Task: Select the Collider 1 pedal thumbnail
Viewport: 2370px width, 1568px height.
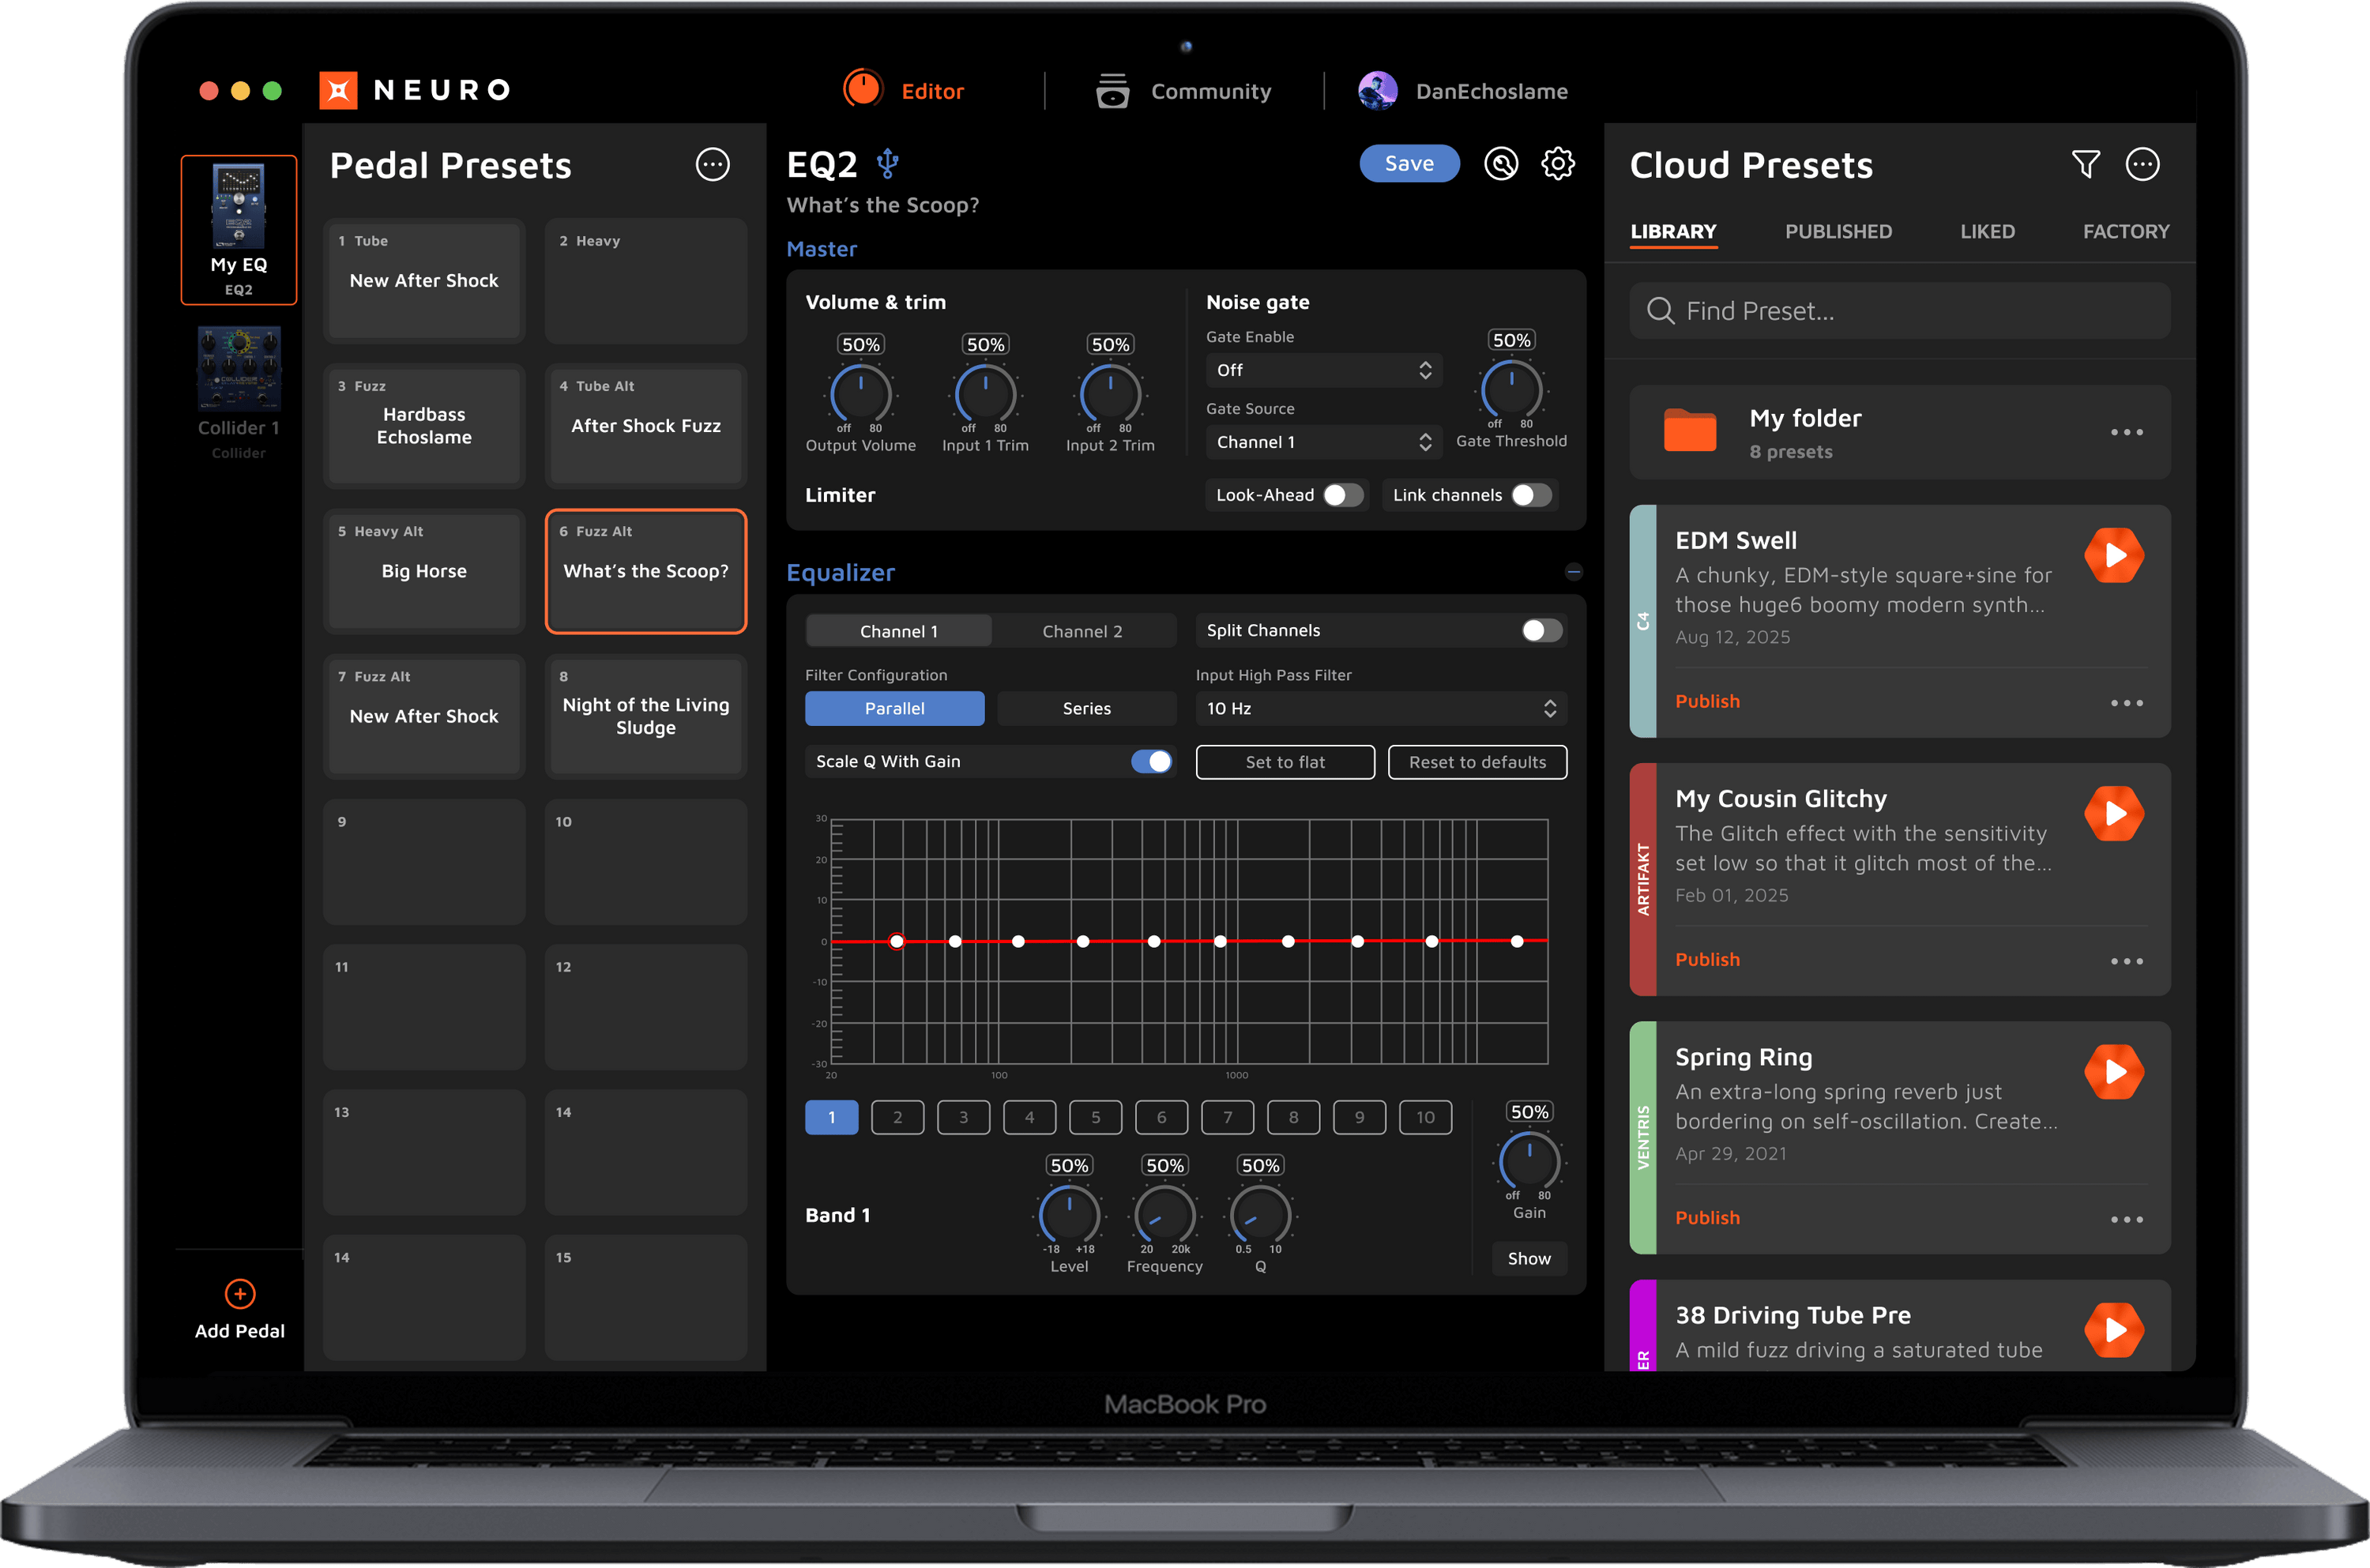Action: pyautogui.click(x=239, y=368)
